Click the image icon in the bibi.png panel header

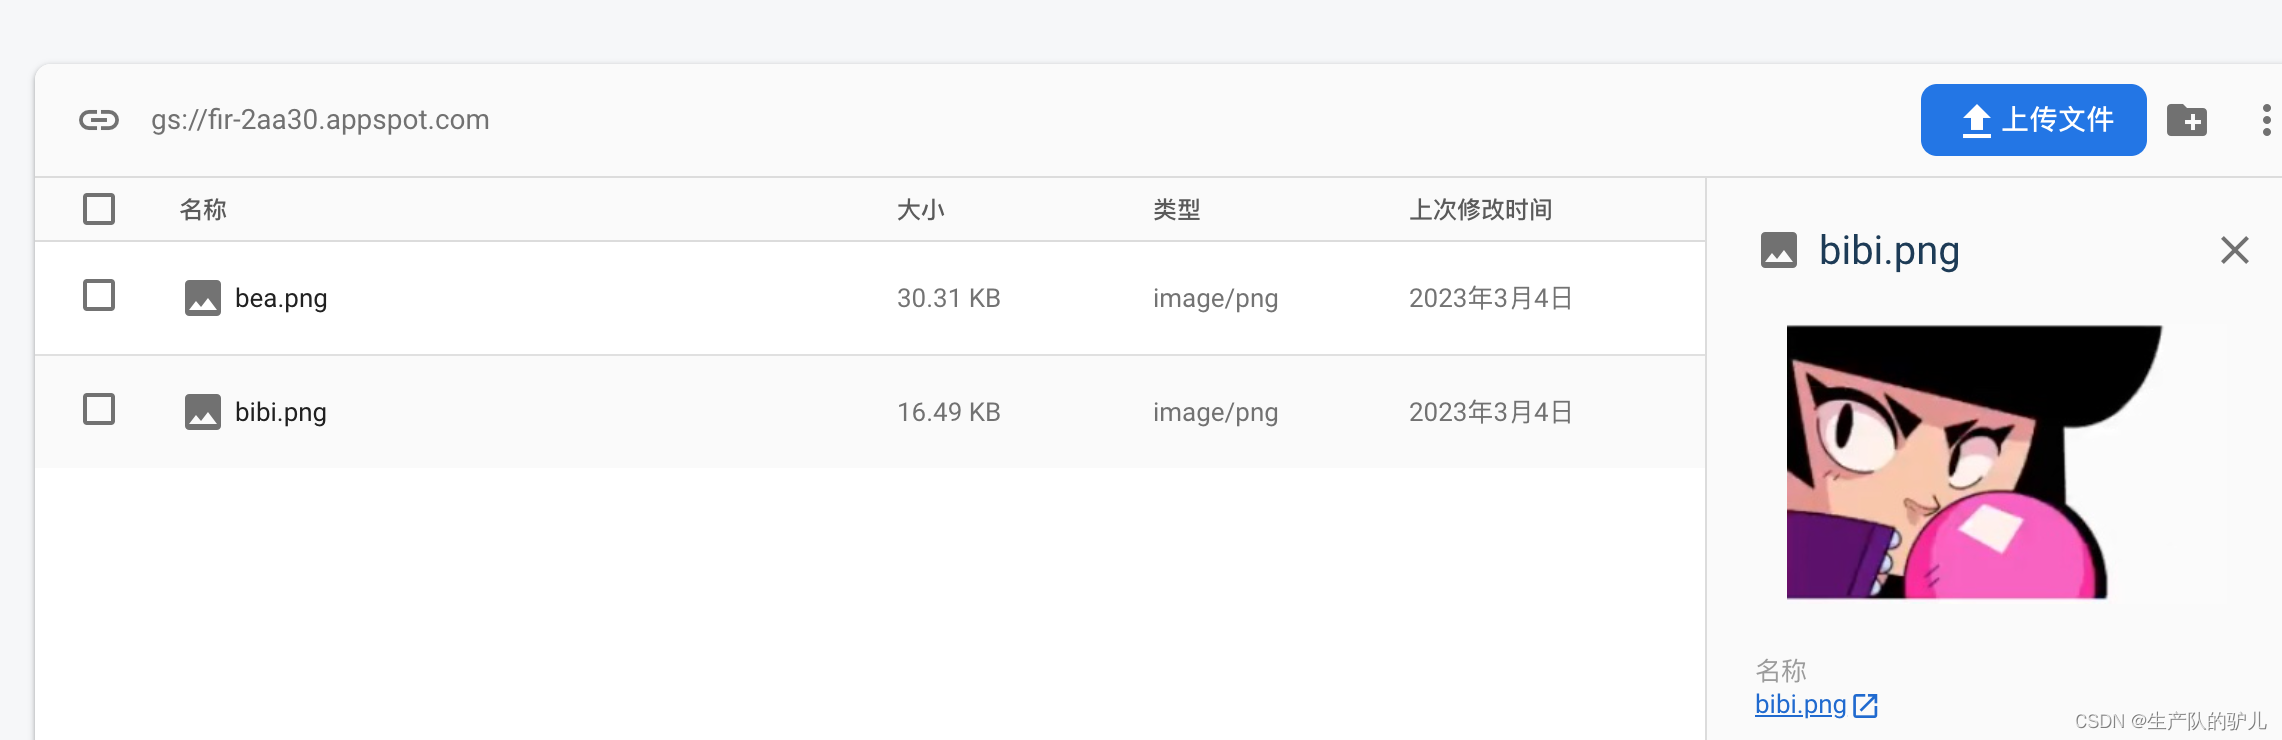pos(1778,251)
